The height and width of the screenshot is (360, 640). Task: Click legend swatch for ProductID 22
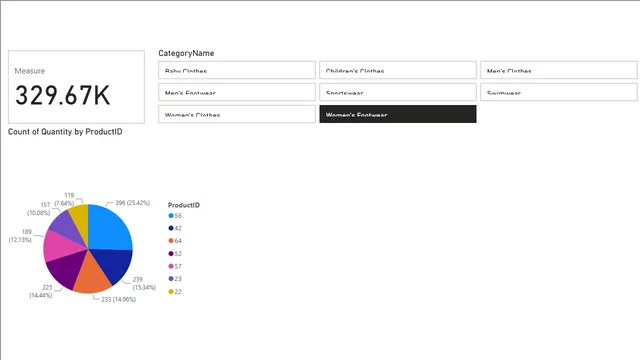click(x=171, y=291)
